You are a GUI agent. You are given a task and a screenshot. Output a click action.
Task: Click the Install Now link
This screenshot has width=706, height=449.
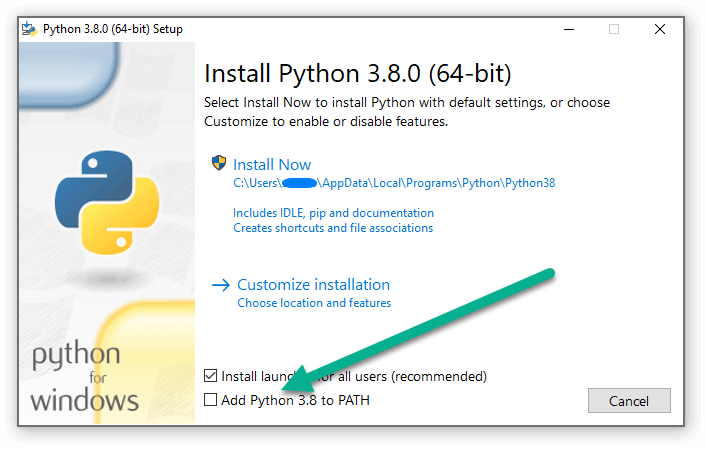[272, 165]
